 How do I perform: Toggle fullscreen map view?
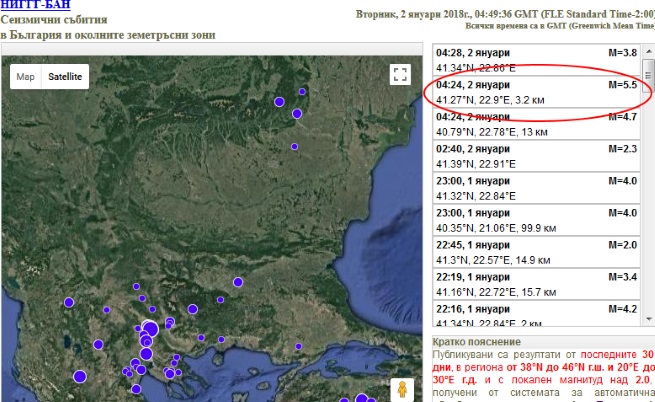[400, 74]
